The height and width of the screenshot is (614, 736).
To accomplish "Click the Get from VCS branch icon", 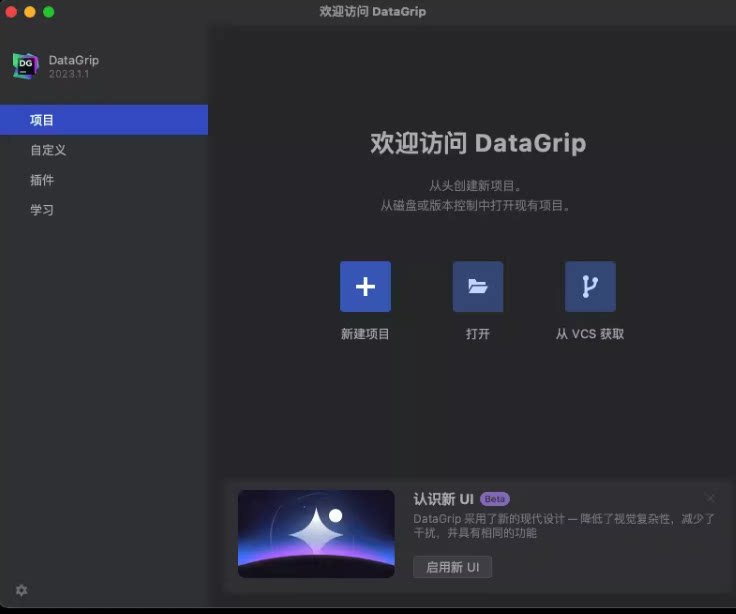I will [590, 286].
